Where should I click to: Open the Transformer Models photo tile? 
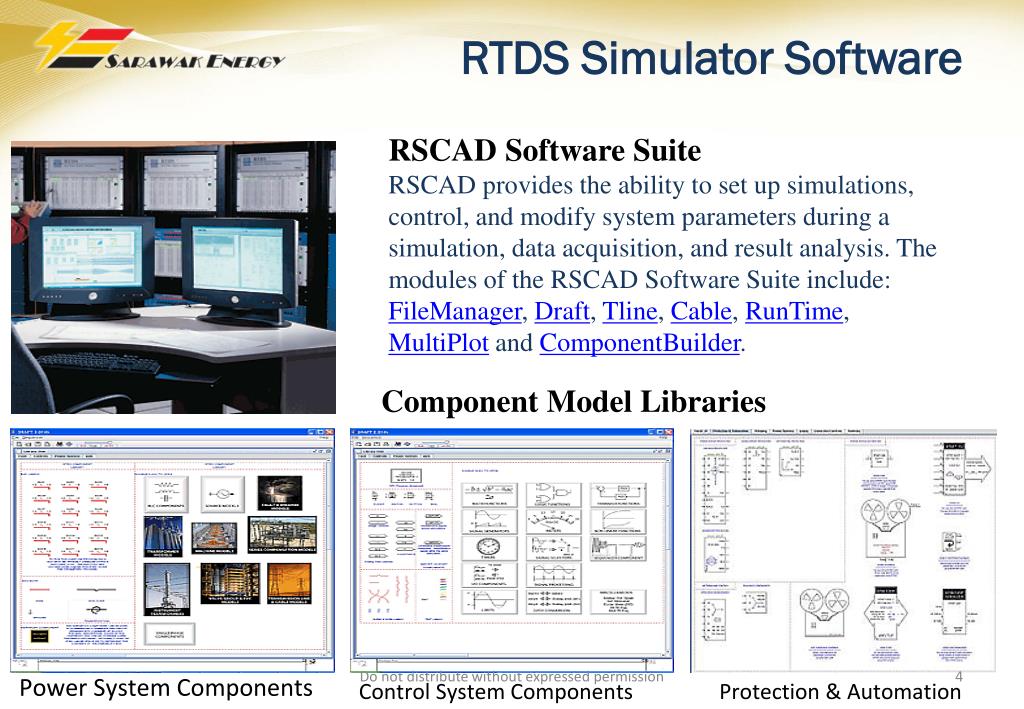163,537
